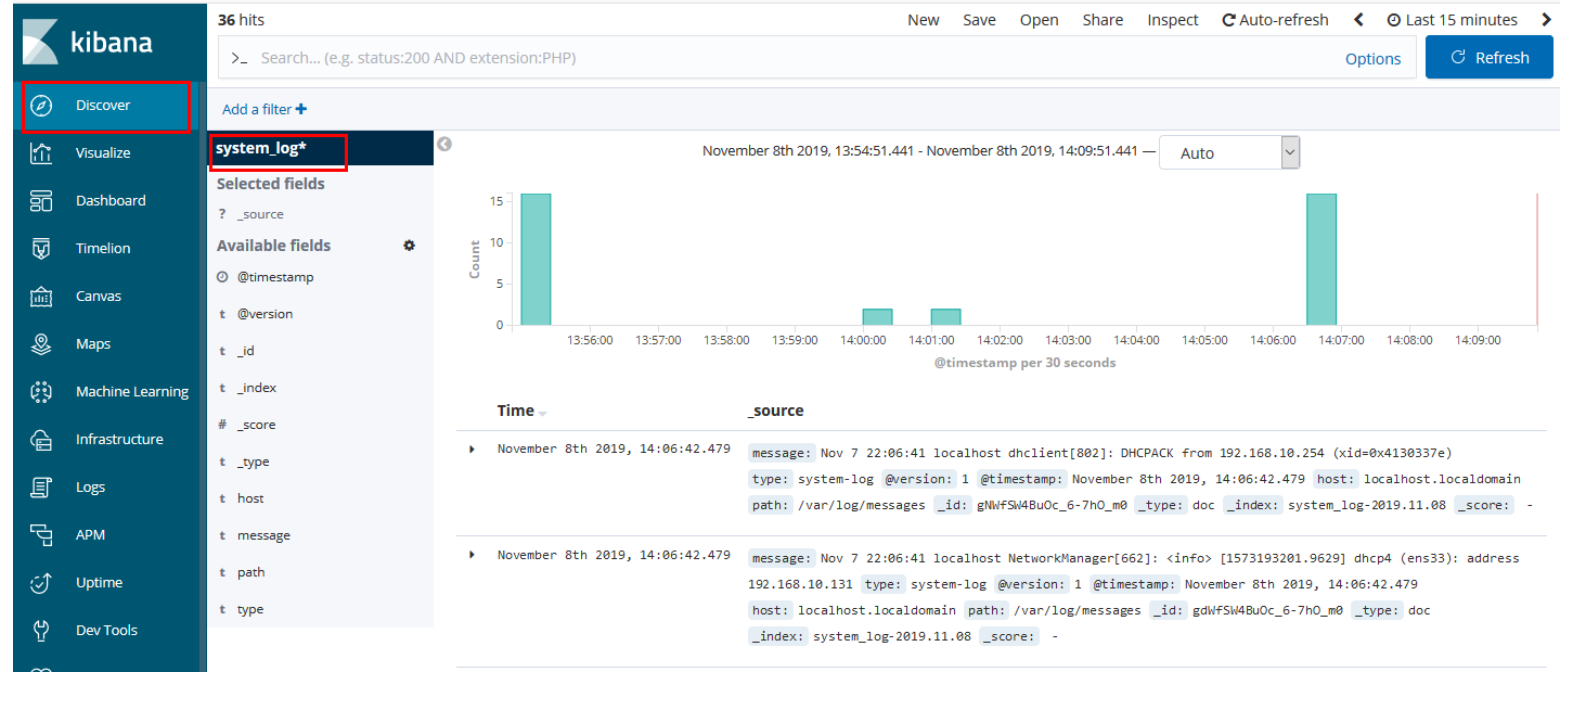Open the Auto interval dropdown
This screenshot has height=710, width=1578.
[x=1229, y=153]
